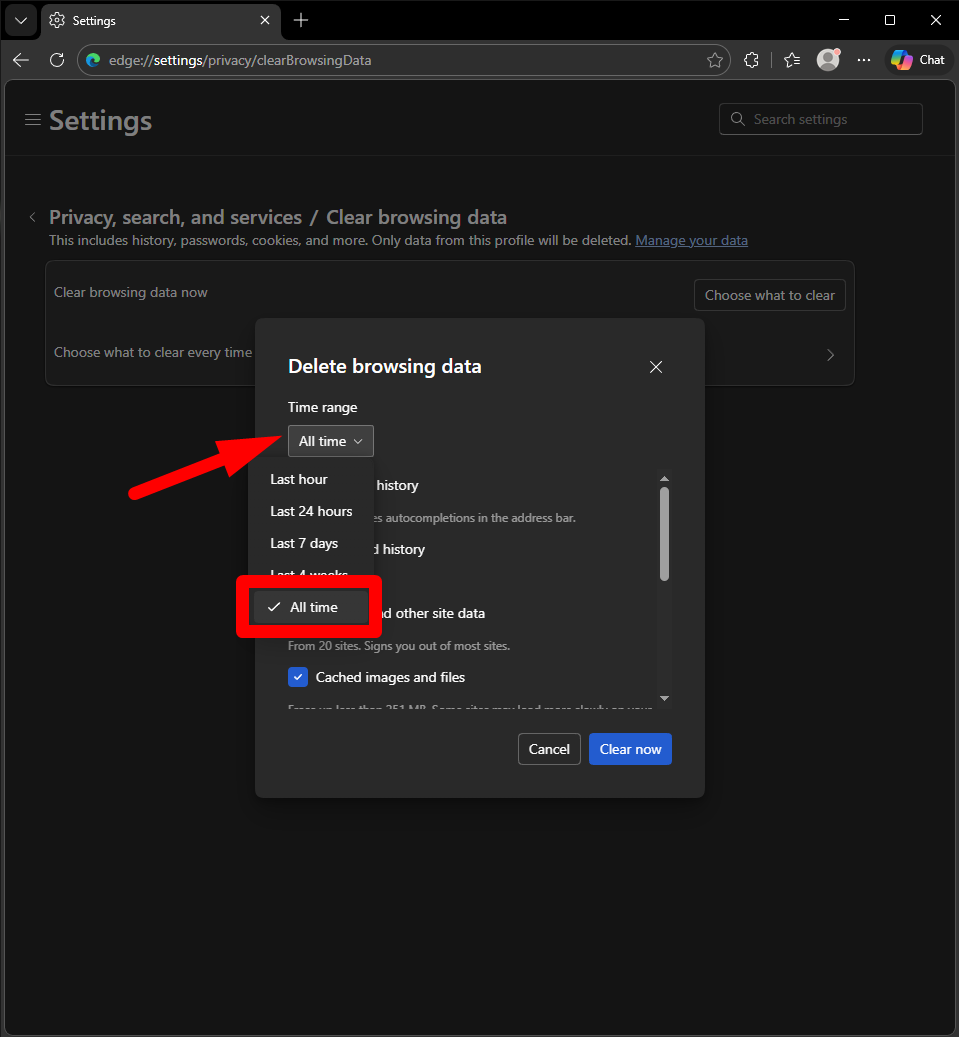Screen dimensions: 959x1037
Task: Click the Clear browsing data now text
Action: [130, 292]
